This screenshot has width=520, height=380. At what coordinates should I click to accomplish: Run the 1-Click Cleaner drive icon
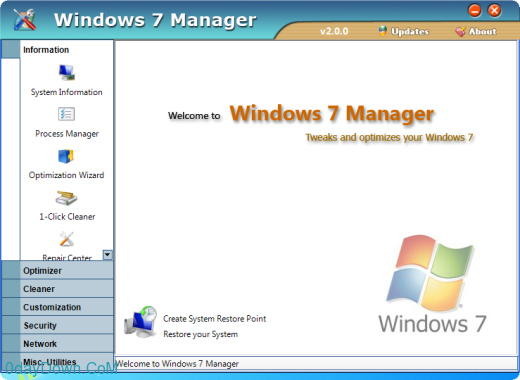(66, 198)
